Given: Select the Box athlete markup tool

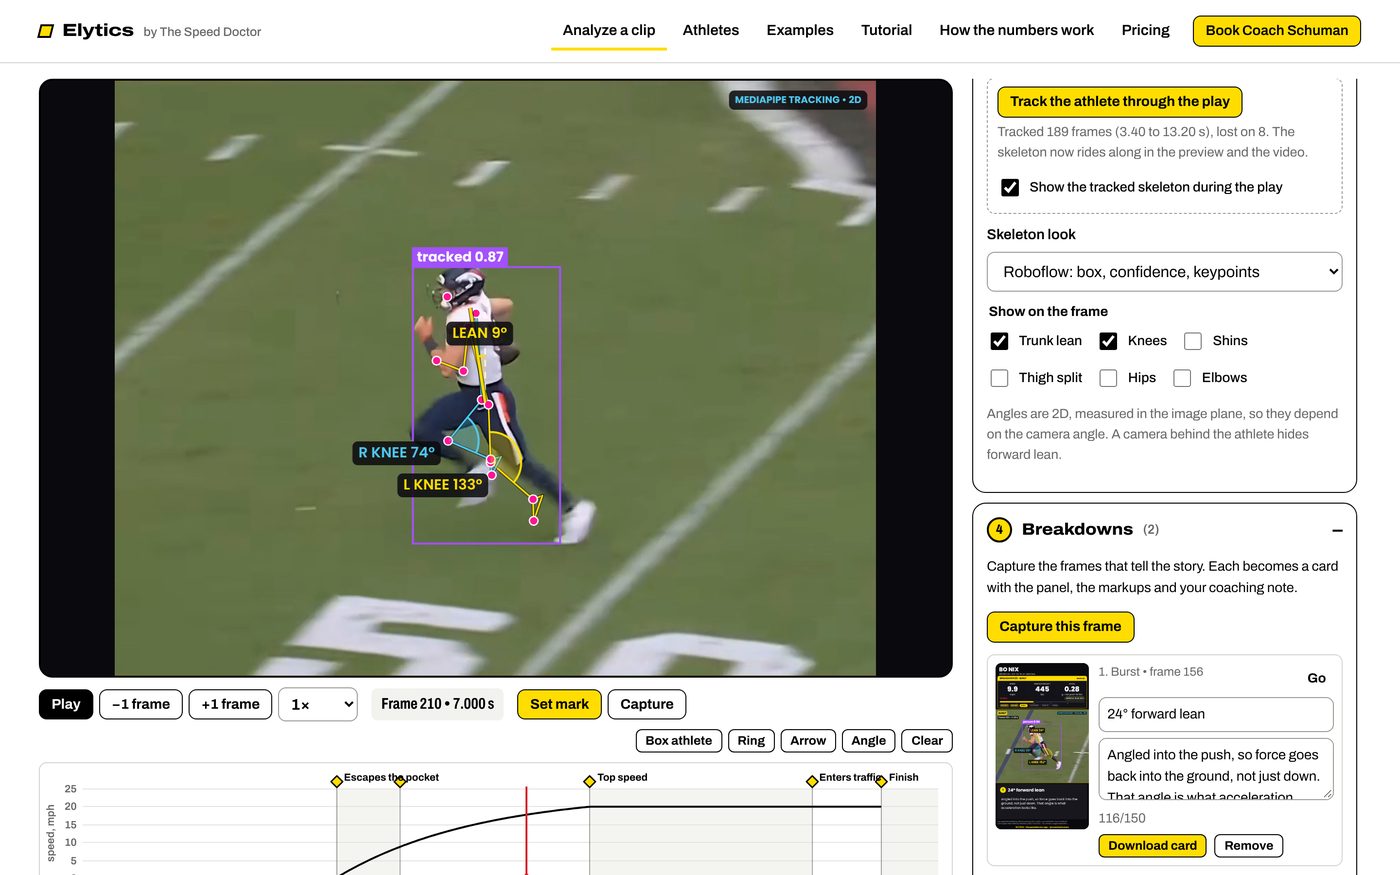Looking at the screenshot, I should tap(679, 741).
